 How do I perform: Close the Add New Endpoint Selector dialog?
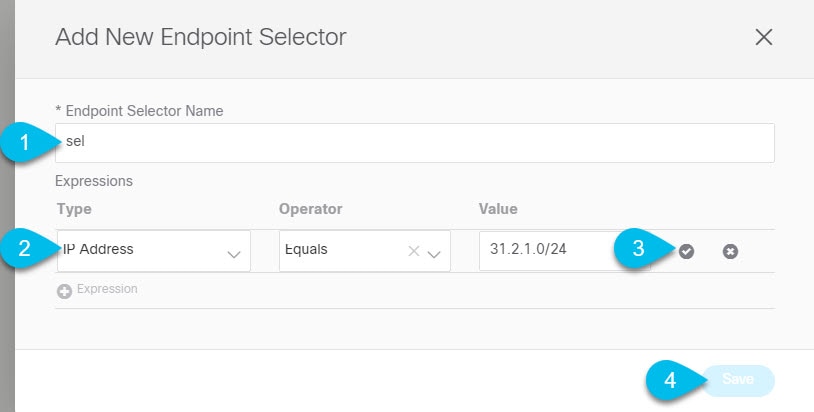tap(764, 37)
